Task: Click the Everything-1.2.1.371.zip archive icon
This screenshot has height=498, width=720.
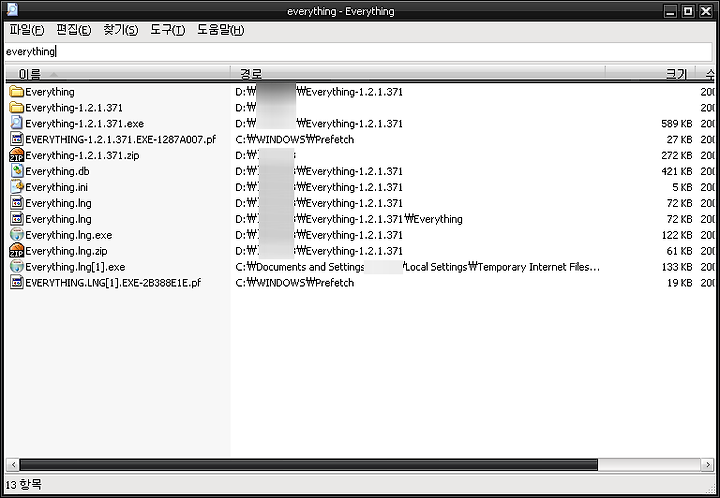Action: tap(17, 155)
